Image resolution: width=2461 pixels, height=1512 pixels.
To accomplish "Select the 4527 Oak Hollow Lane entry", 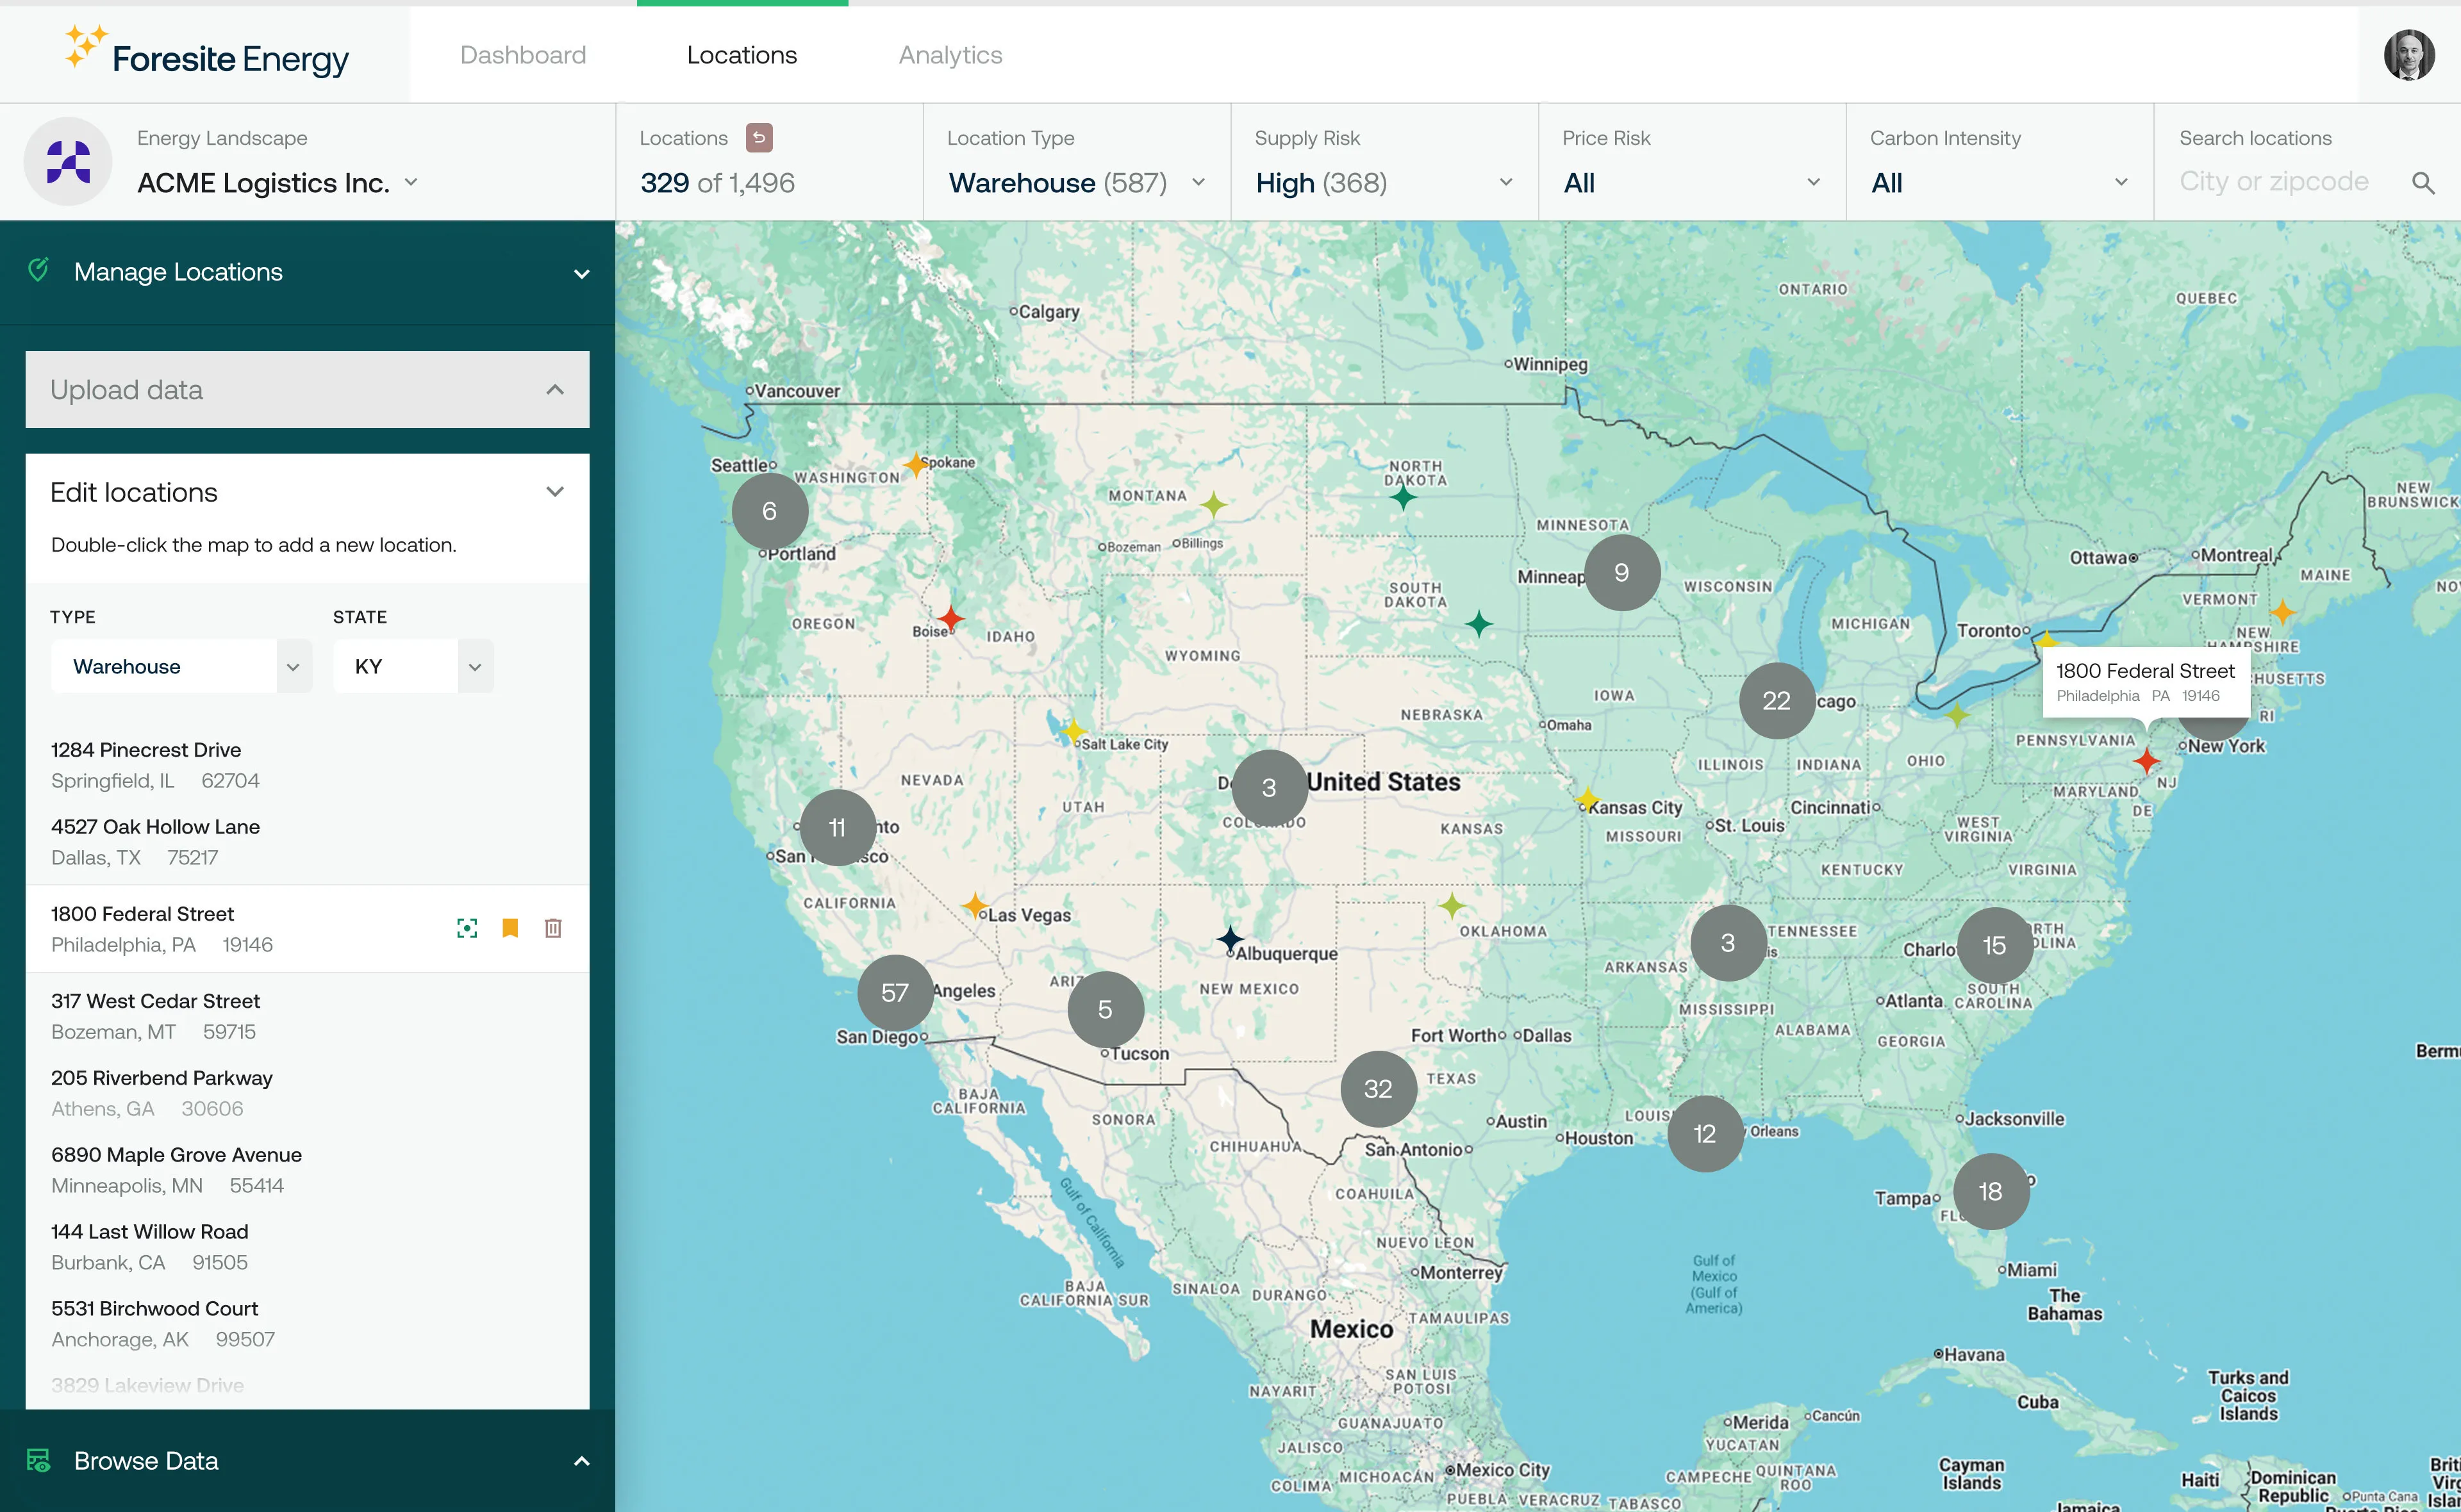I will coord(156,841).
